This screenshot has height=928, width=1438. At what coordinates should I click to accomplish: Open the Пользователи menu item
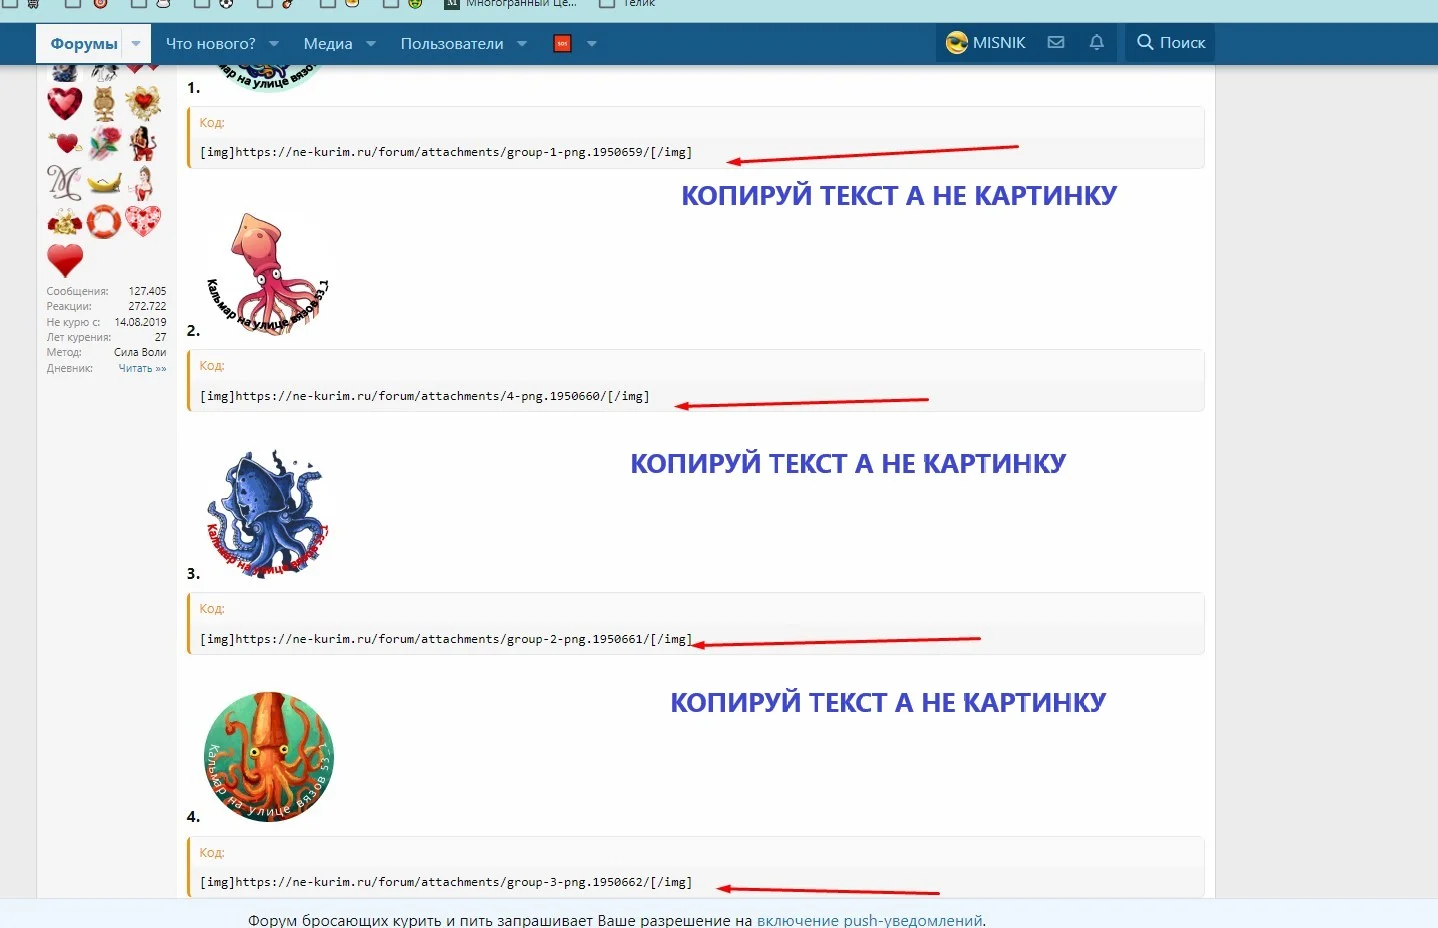tap(452, 44)
